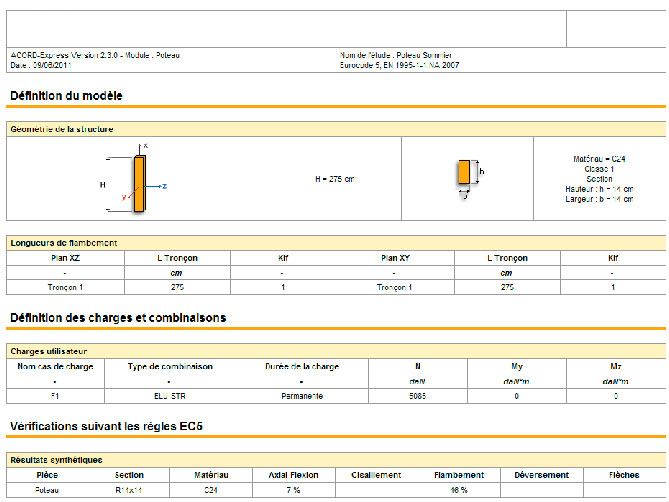Select the 'Type de combinaison' column header
This screenshot has width=669, height=502.
pyautogui.click(x=170, y=366)
